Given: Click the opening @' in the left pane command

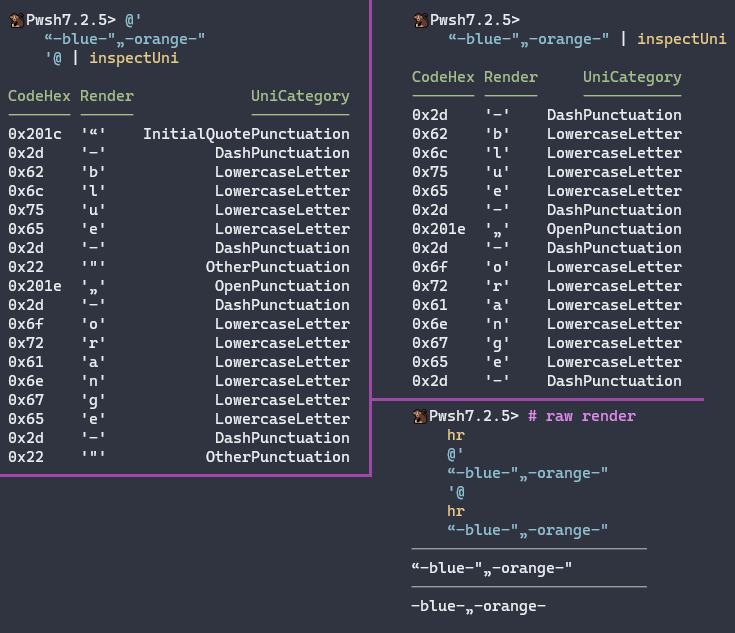Looking at the screenshot, I should coord(133,20).
